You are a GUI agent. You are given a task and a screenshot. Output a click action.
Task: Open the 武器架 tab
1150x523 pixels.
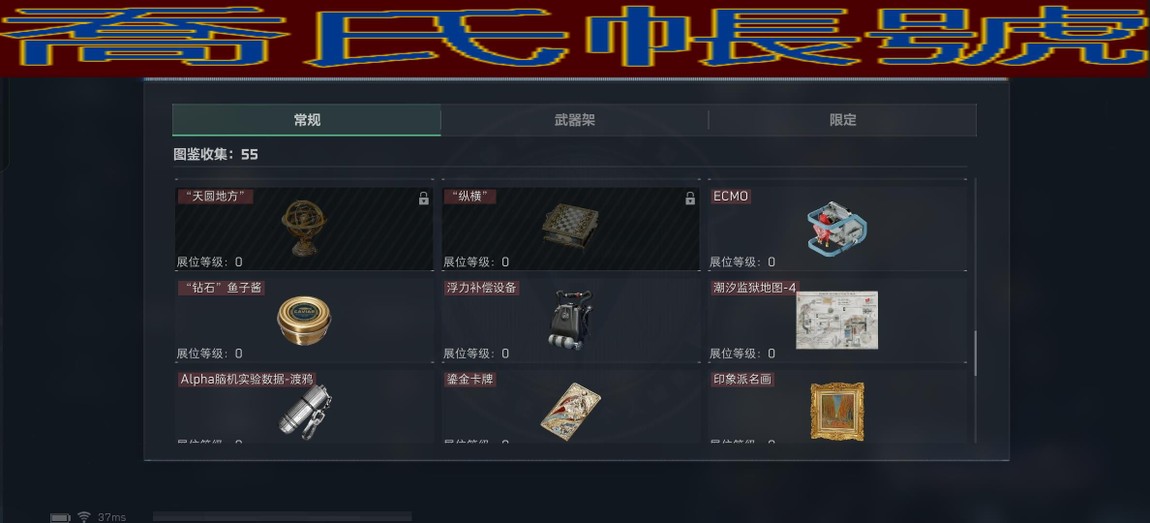pyautogui.click(x=574, y=120)
